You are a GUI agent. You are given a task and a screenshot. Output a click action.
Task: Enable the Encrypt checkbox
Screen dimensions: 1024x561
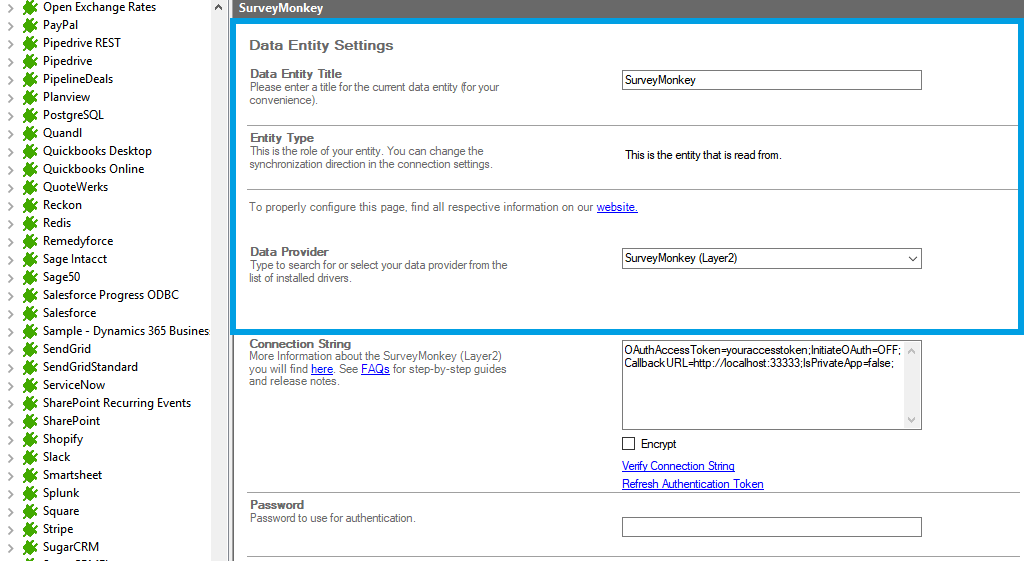628,443
